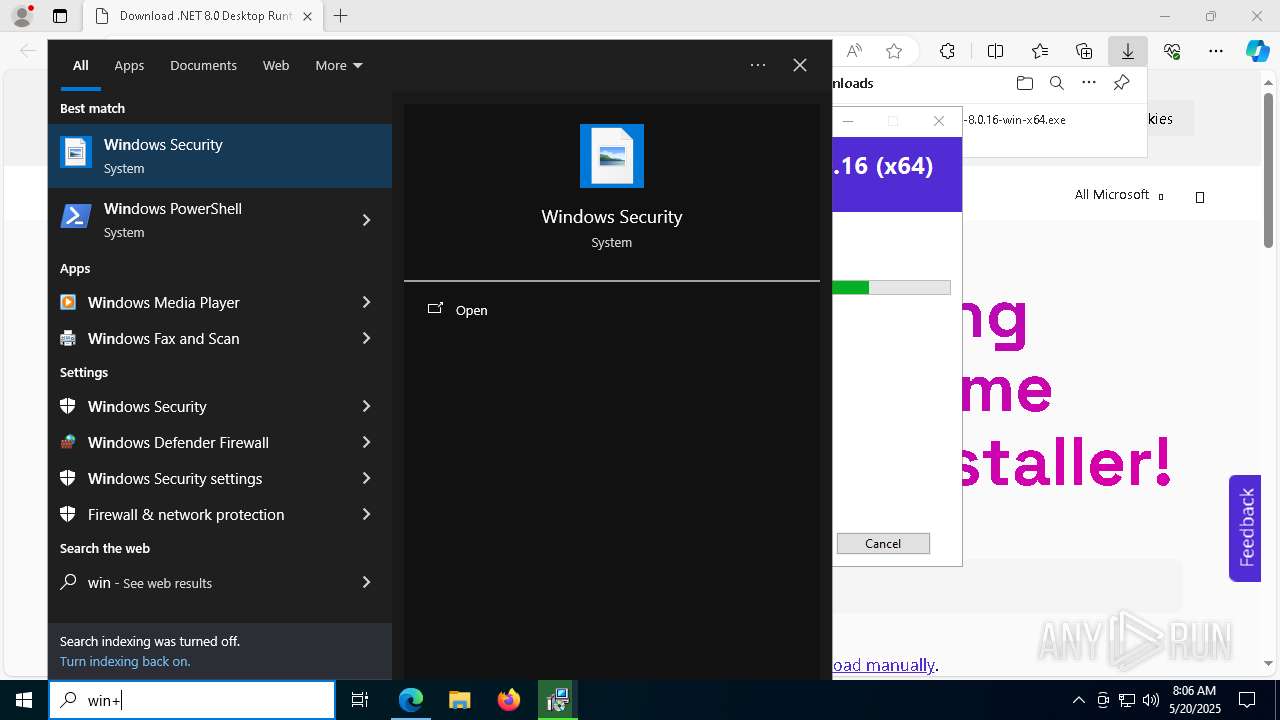Expand the win web results arrow
This screenshot has height=720, width=1280.
366,582
